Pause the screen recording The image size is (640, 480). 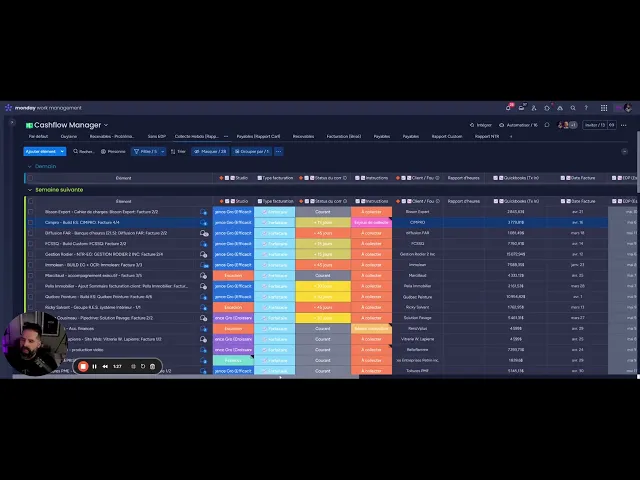(94, 366)
